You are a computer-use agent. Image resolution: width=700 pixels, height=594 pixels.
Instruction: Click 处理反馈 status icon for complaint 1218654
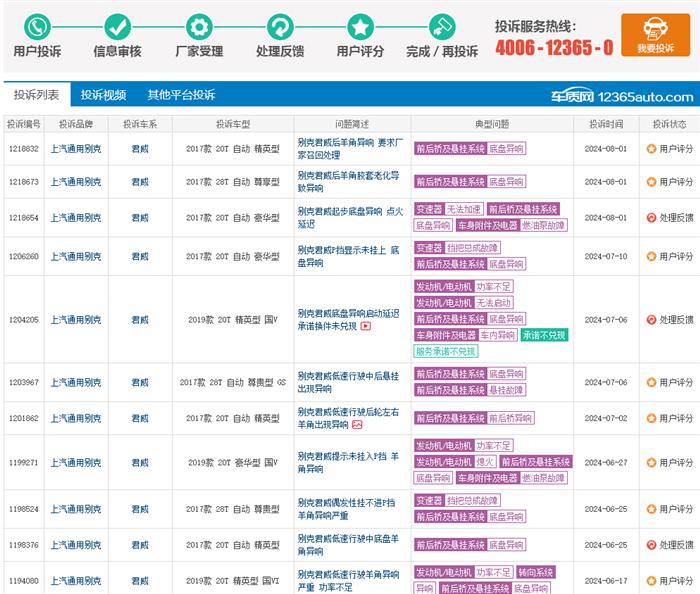(x=651, y=217)
